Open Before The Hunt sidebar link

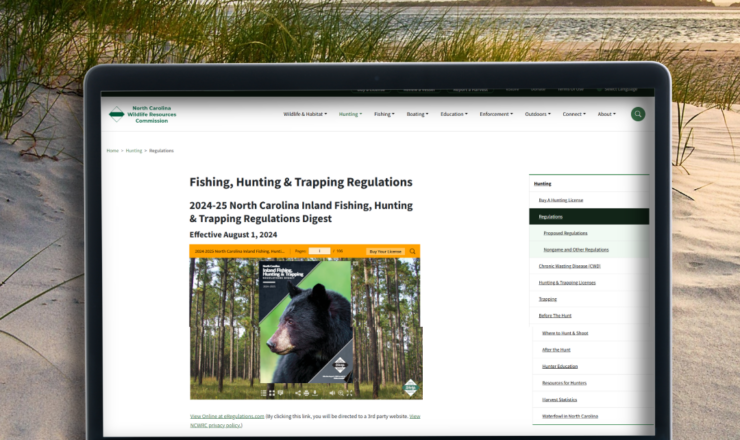pos(555,316)
